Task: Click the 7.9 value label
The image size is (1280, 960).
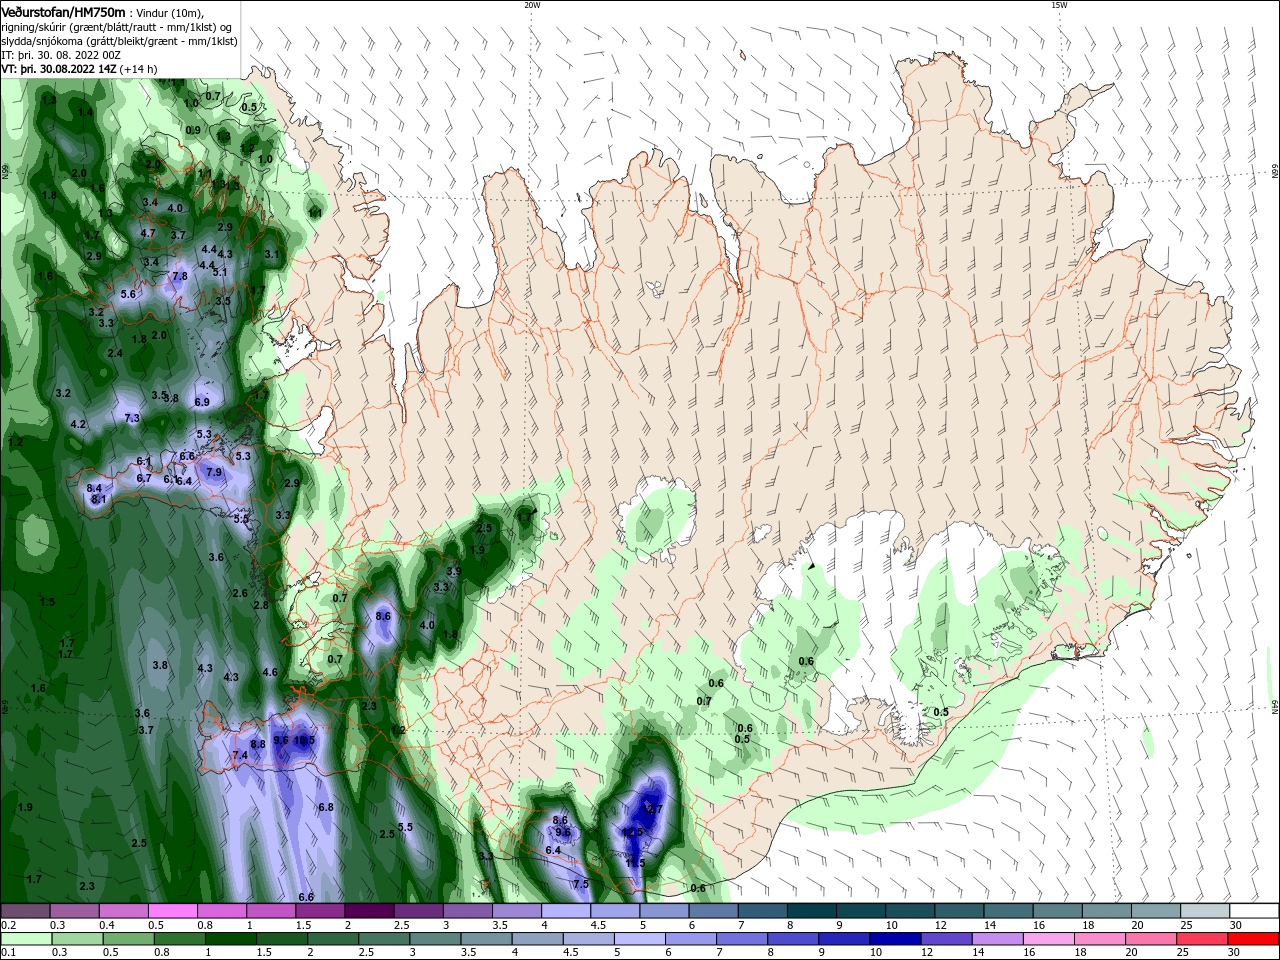Action: [214, 472]
